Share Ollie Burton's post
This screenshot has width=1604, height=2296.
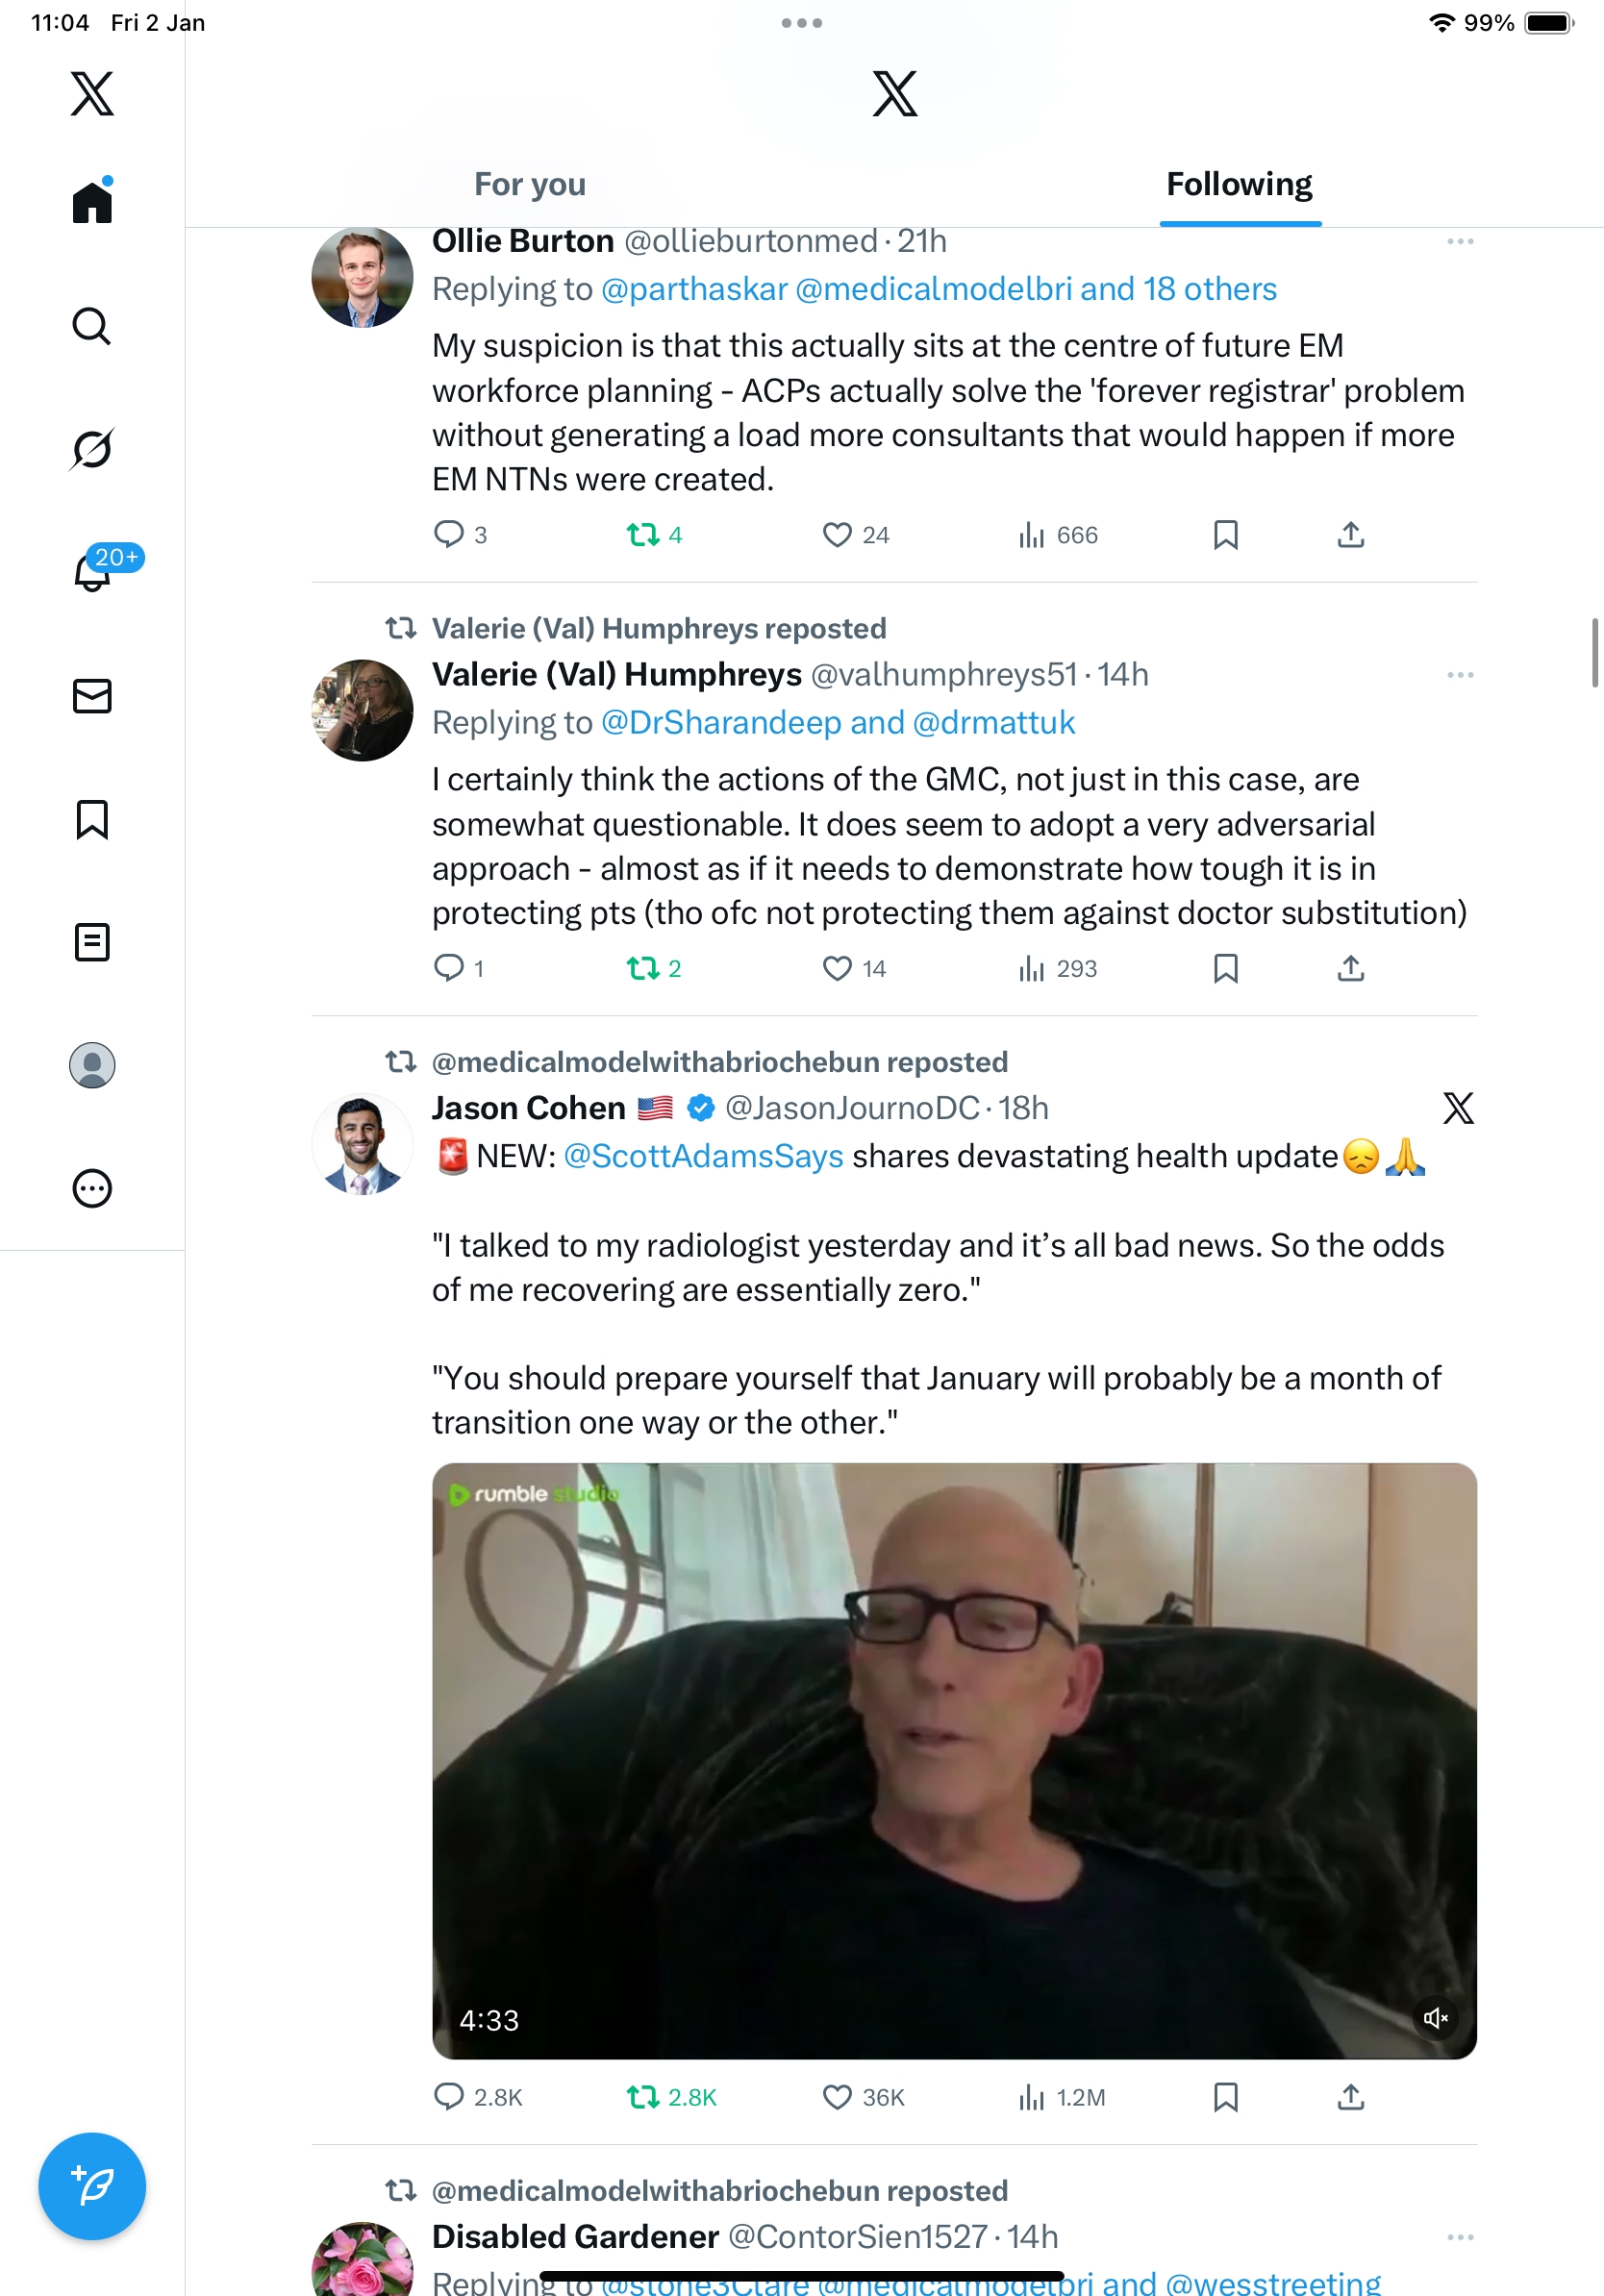click(1350, 535)
